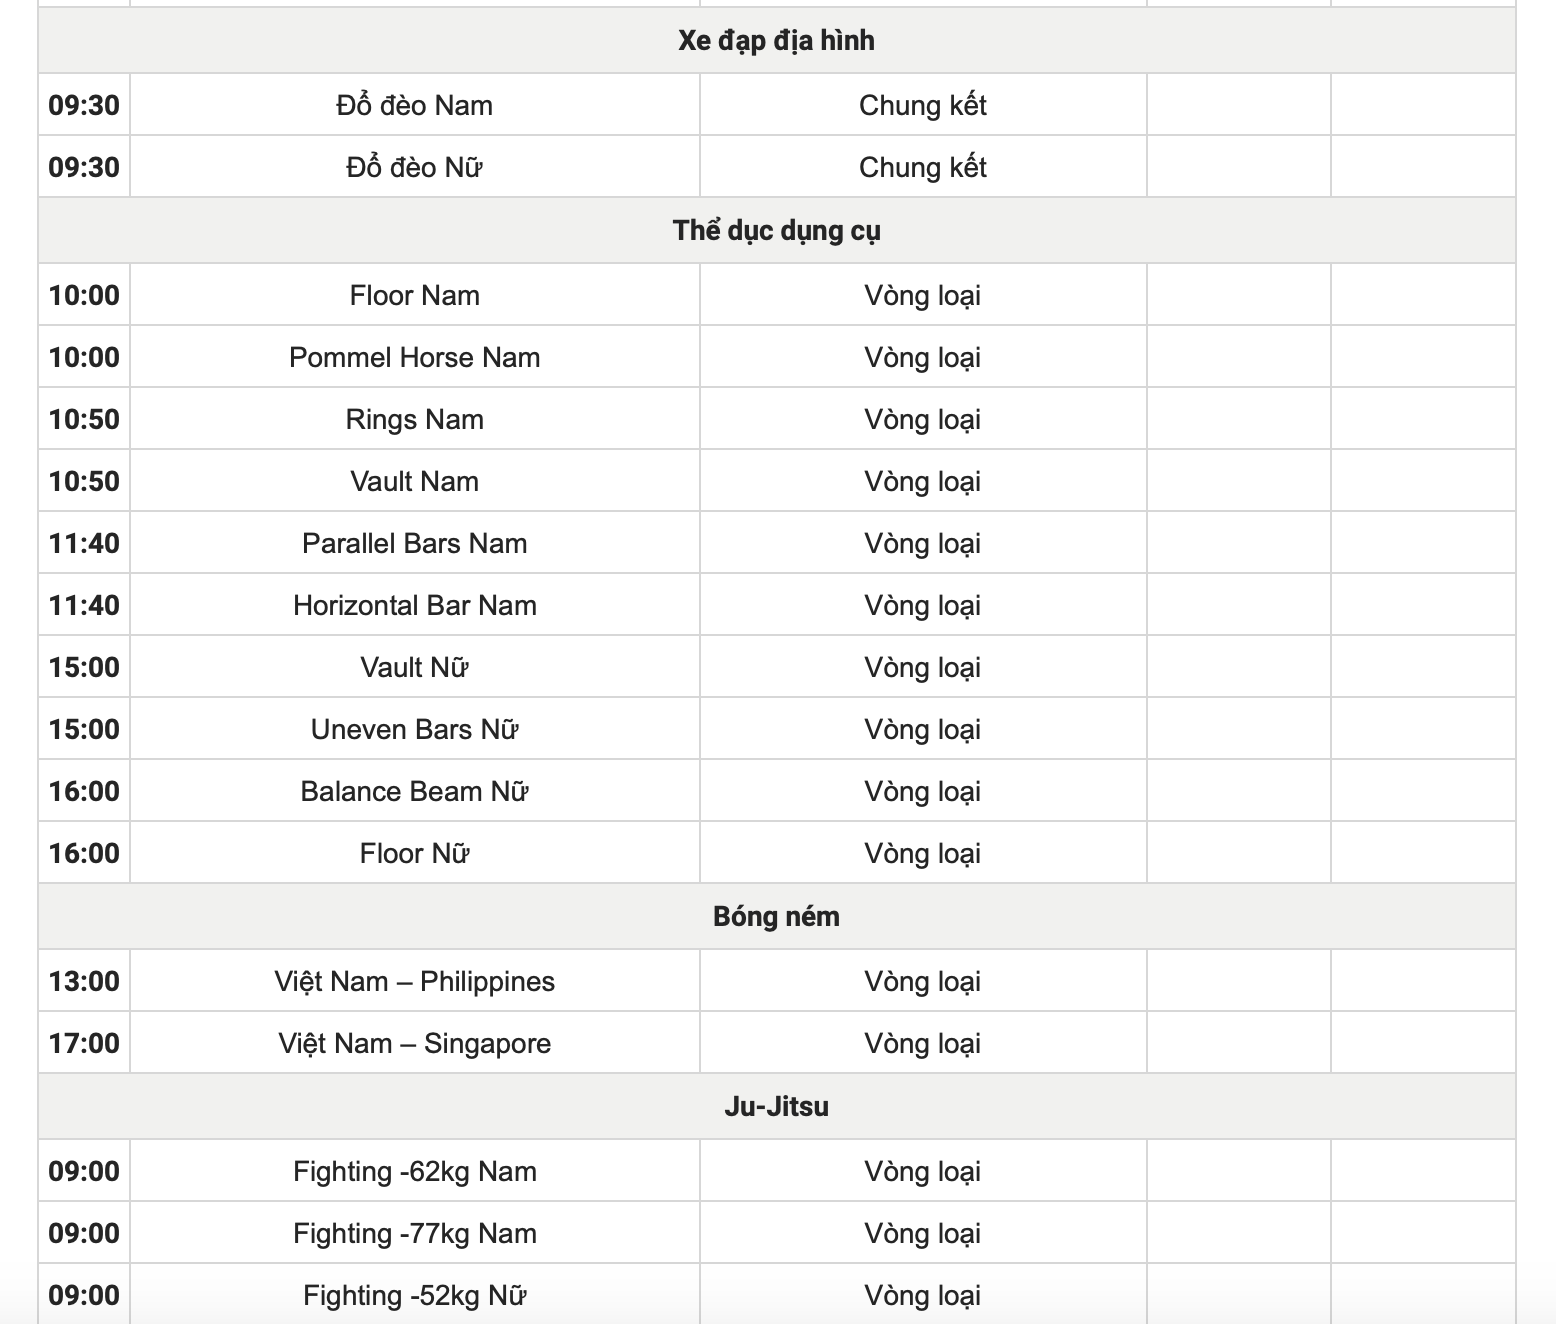Select the "Balance Beam Nữ" event cell
1556x1324 pixels.
[x=414, y=791]
